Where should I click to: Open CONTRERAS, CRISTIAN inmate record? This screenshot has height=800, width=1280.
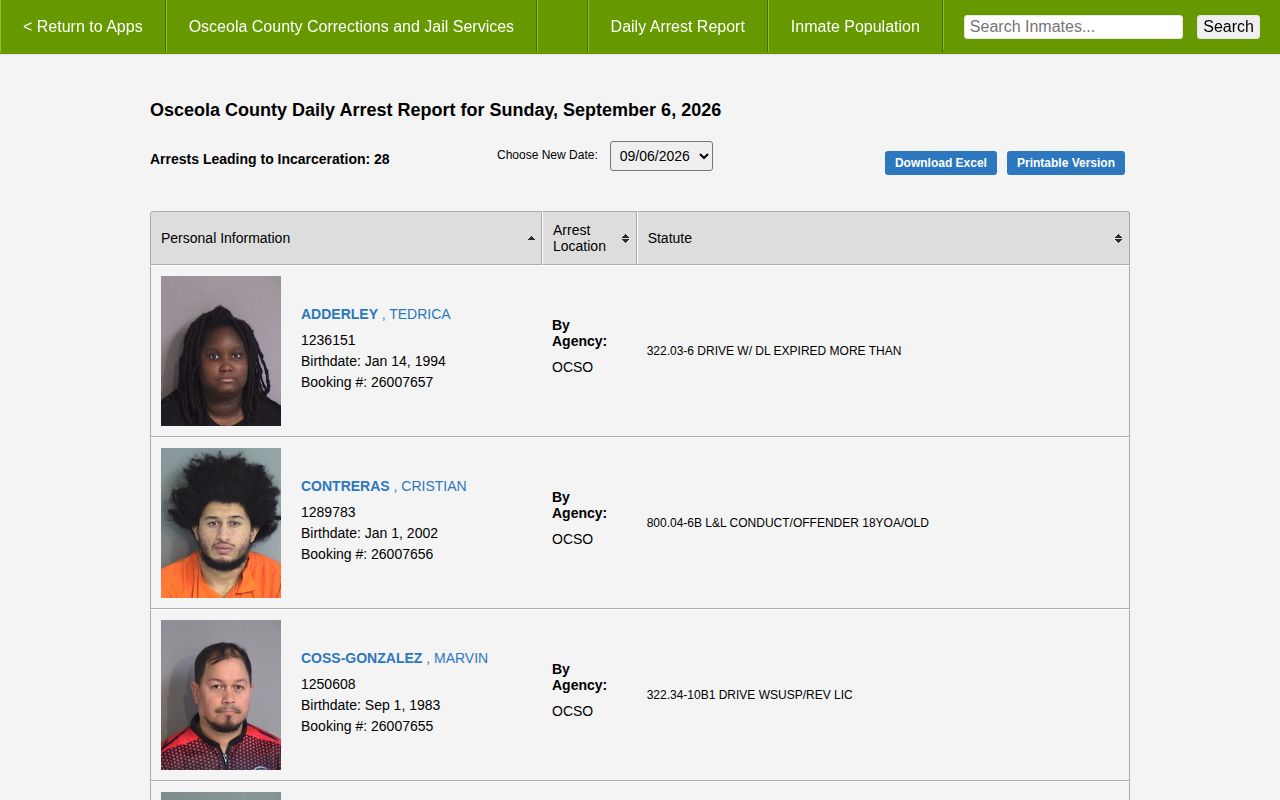tap(384, 486)
